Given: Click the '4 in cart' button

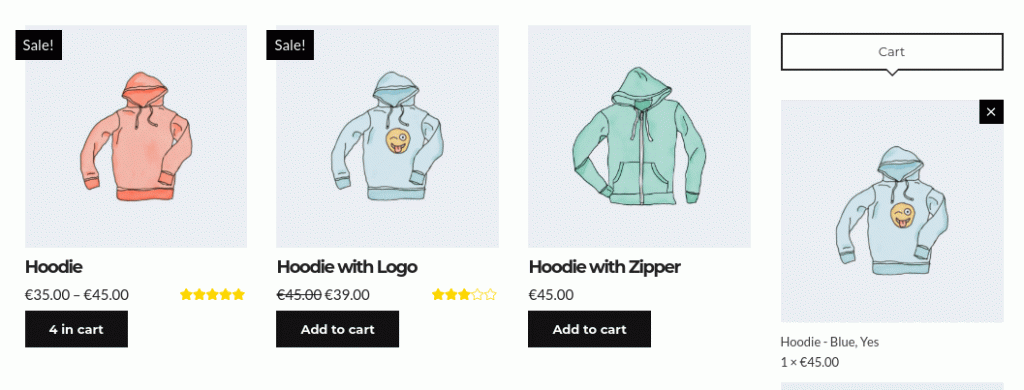Looking at the screenshot, I should click(76, 329).
